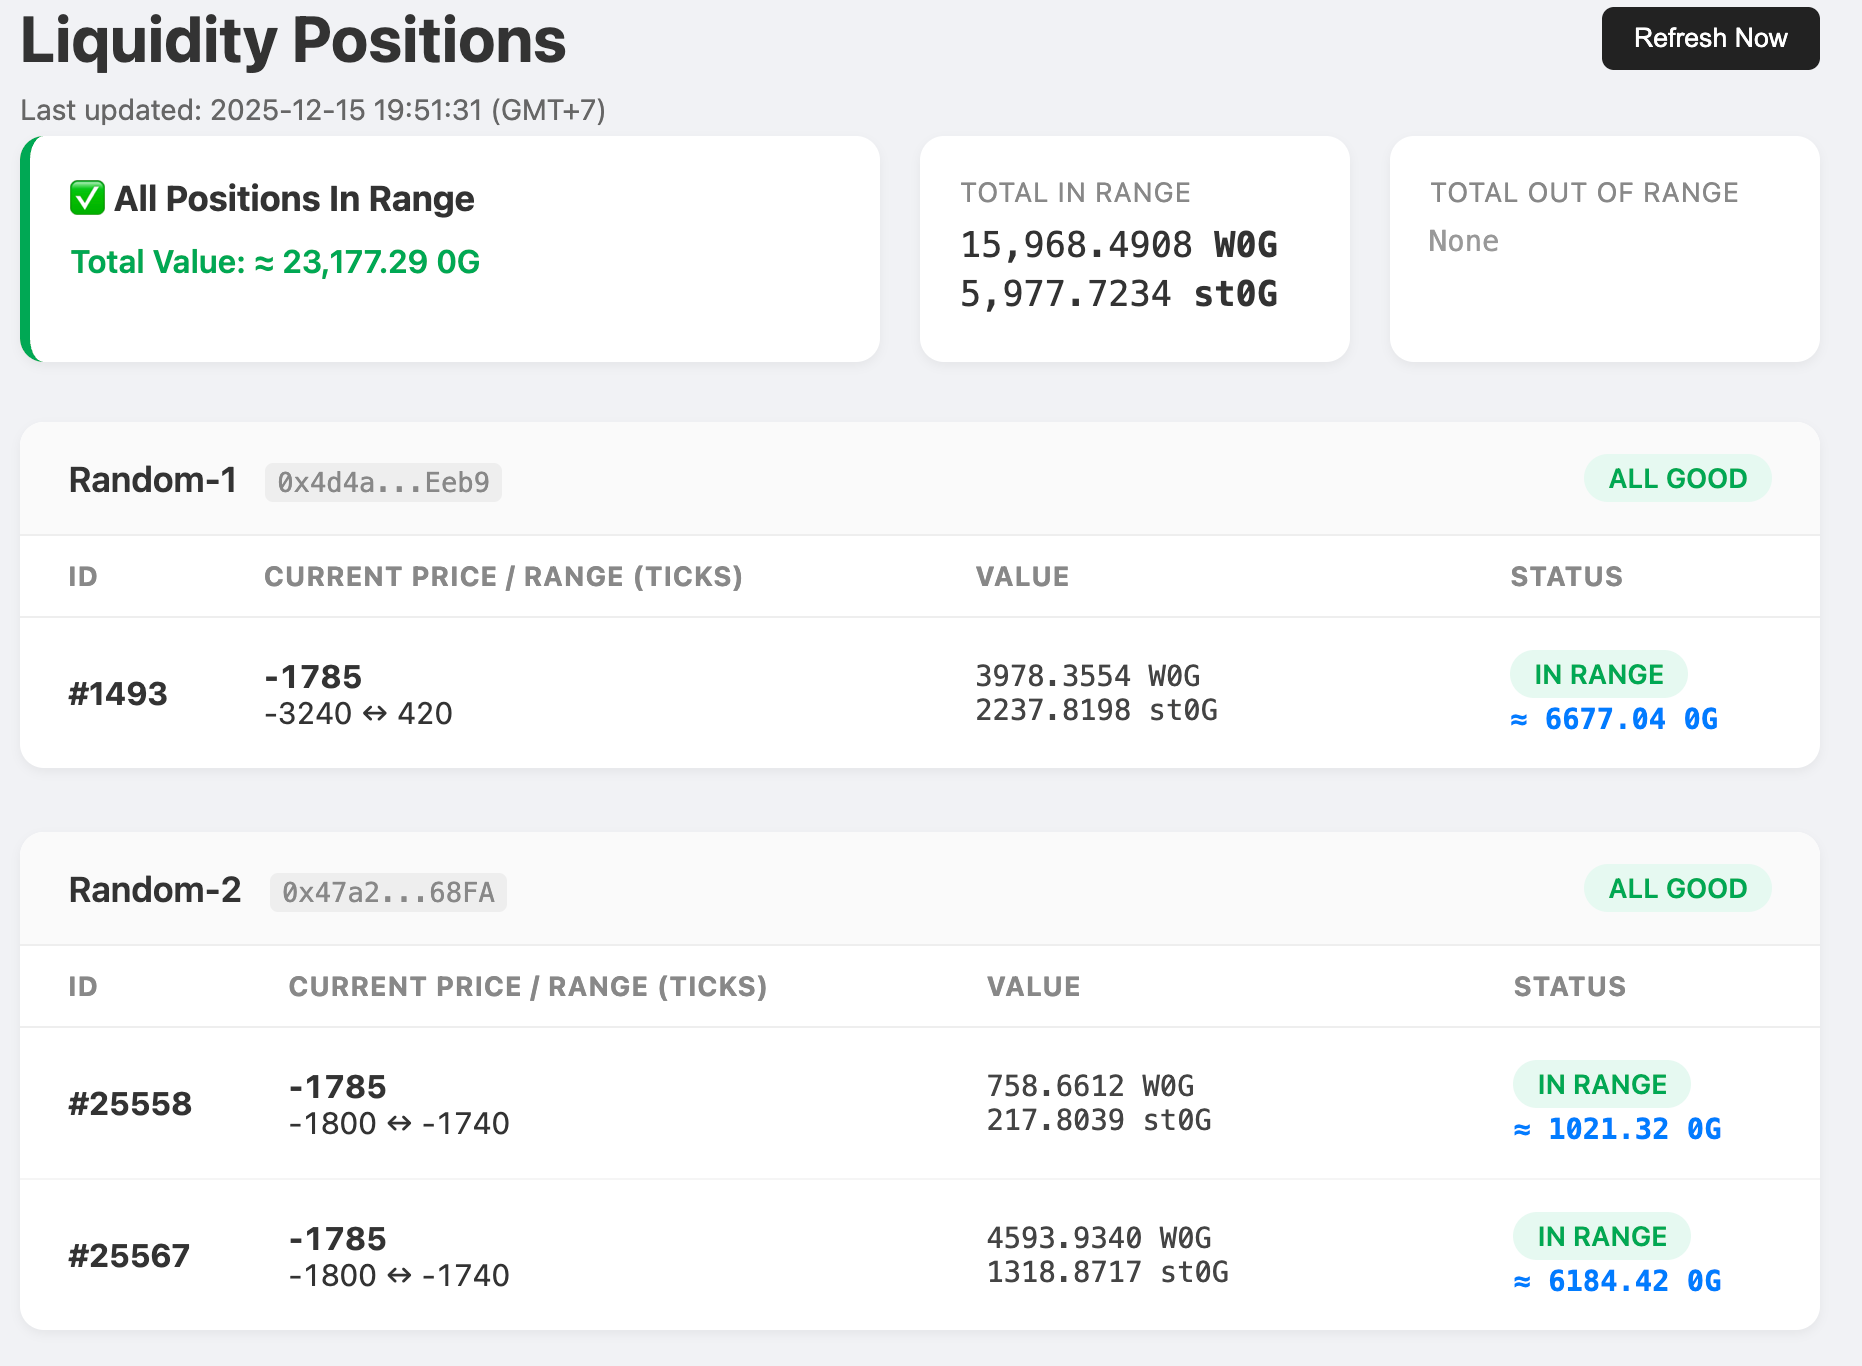
Task: Click the green checkmark icon
Action: [x=87, y=198]
